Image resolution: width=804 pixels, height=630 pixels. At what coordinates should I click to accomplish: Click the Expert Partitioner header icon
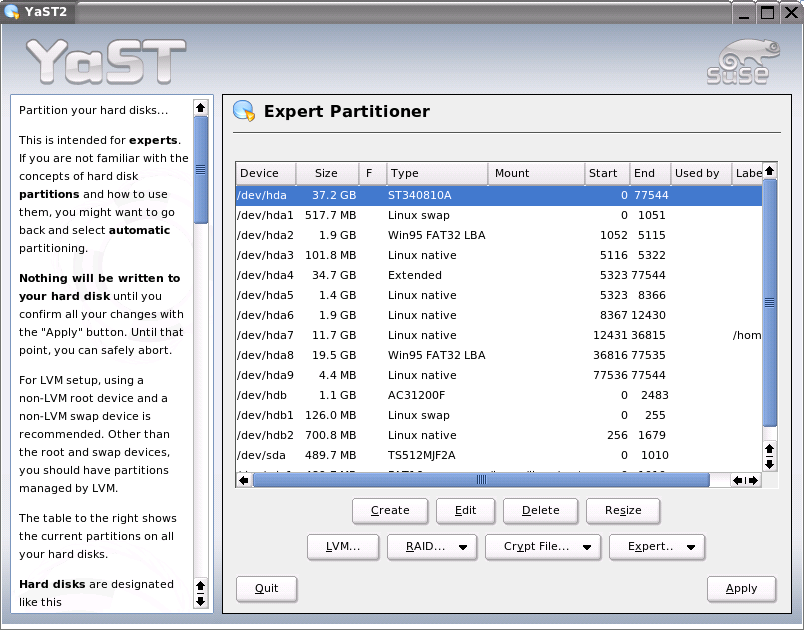click(x=243, y=111)
